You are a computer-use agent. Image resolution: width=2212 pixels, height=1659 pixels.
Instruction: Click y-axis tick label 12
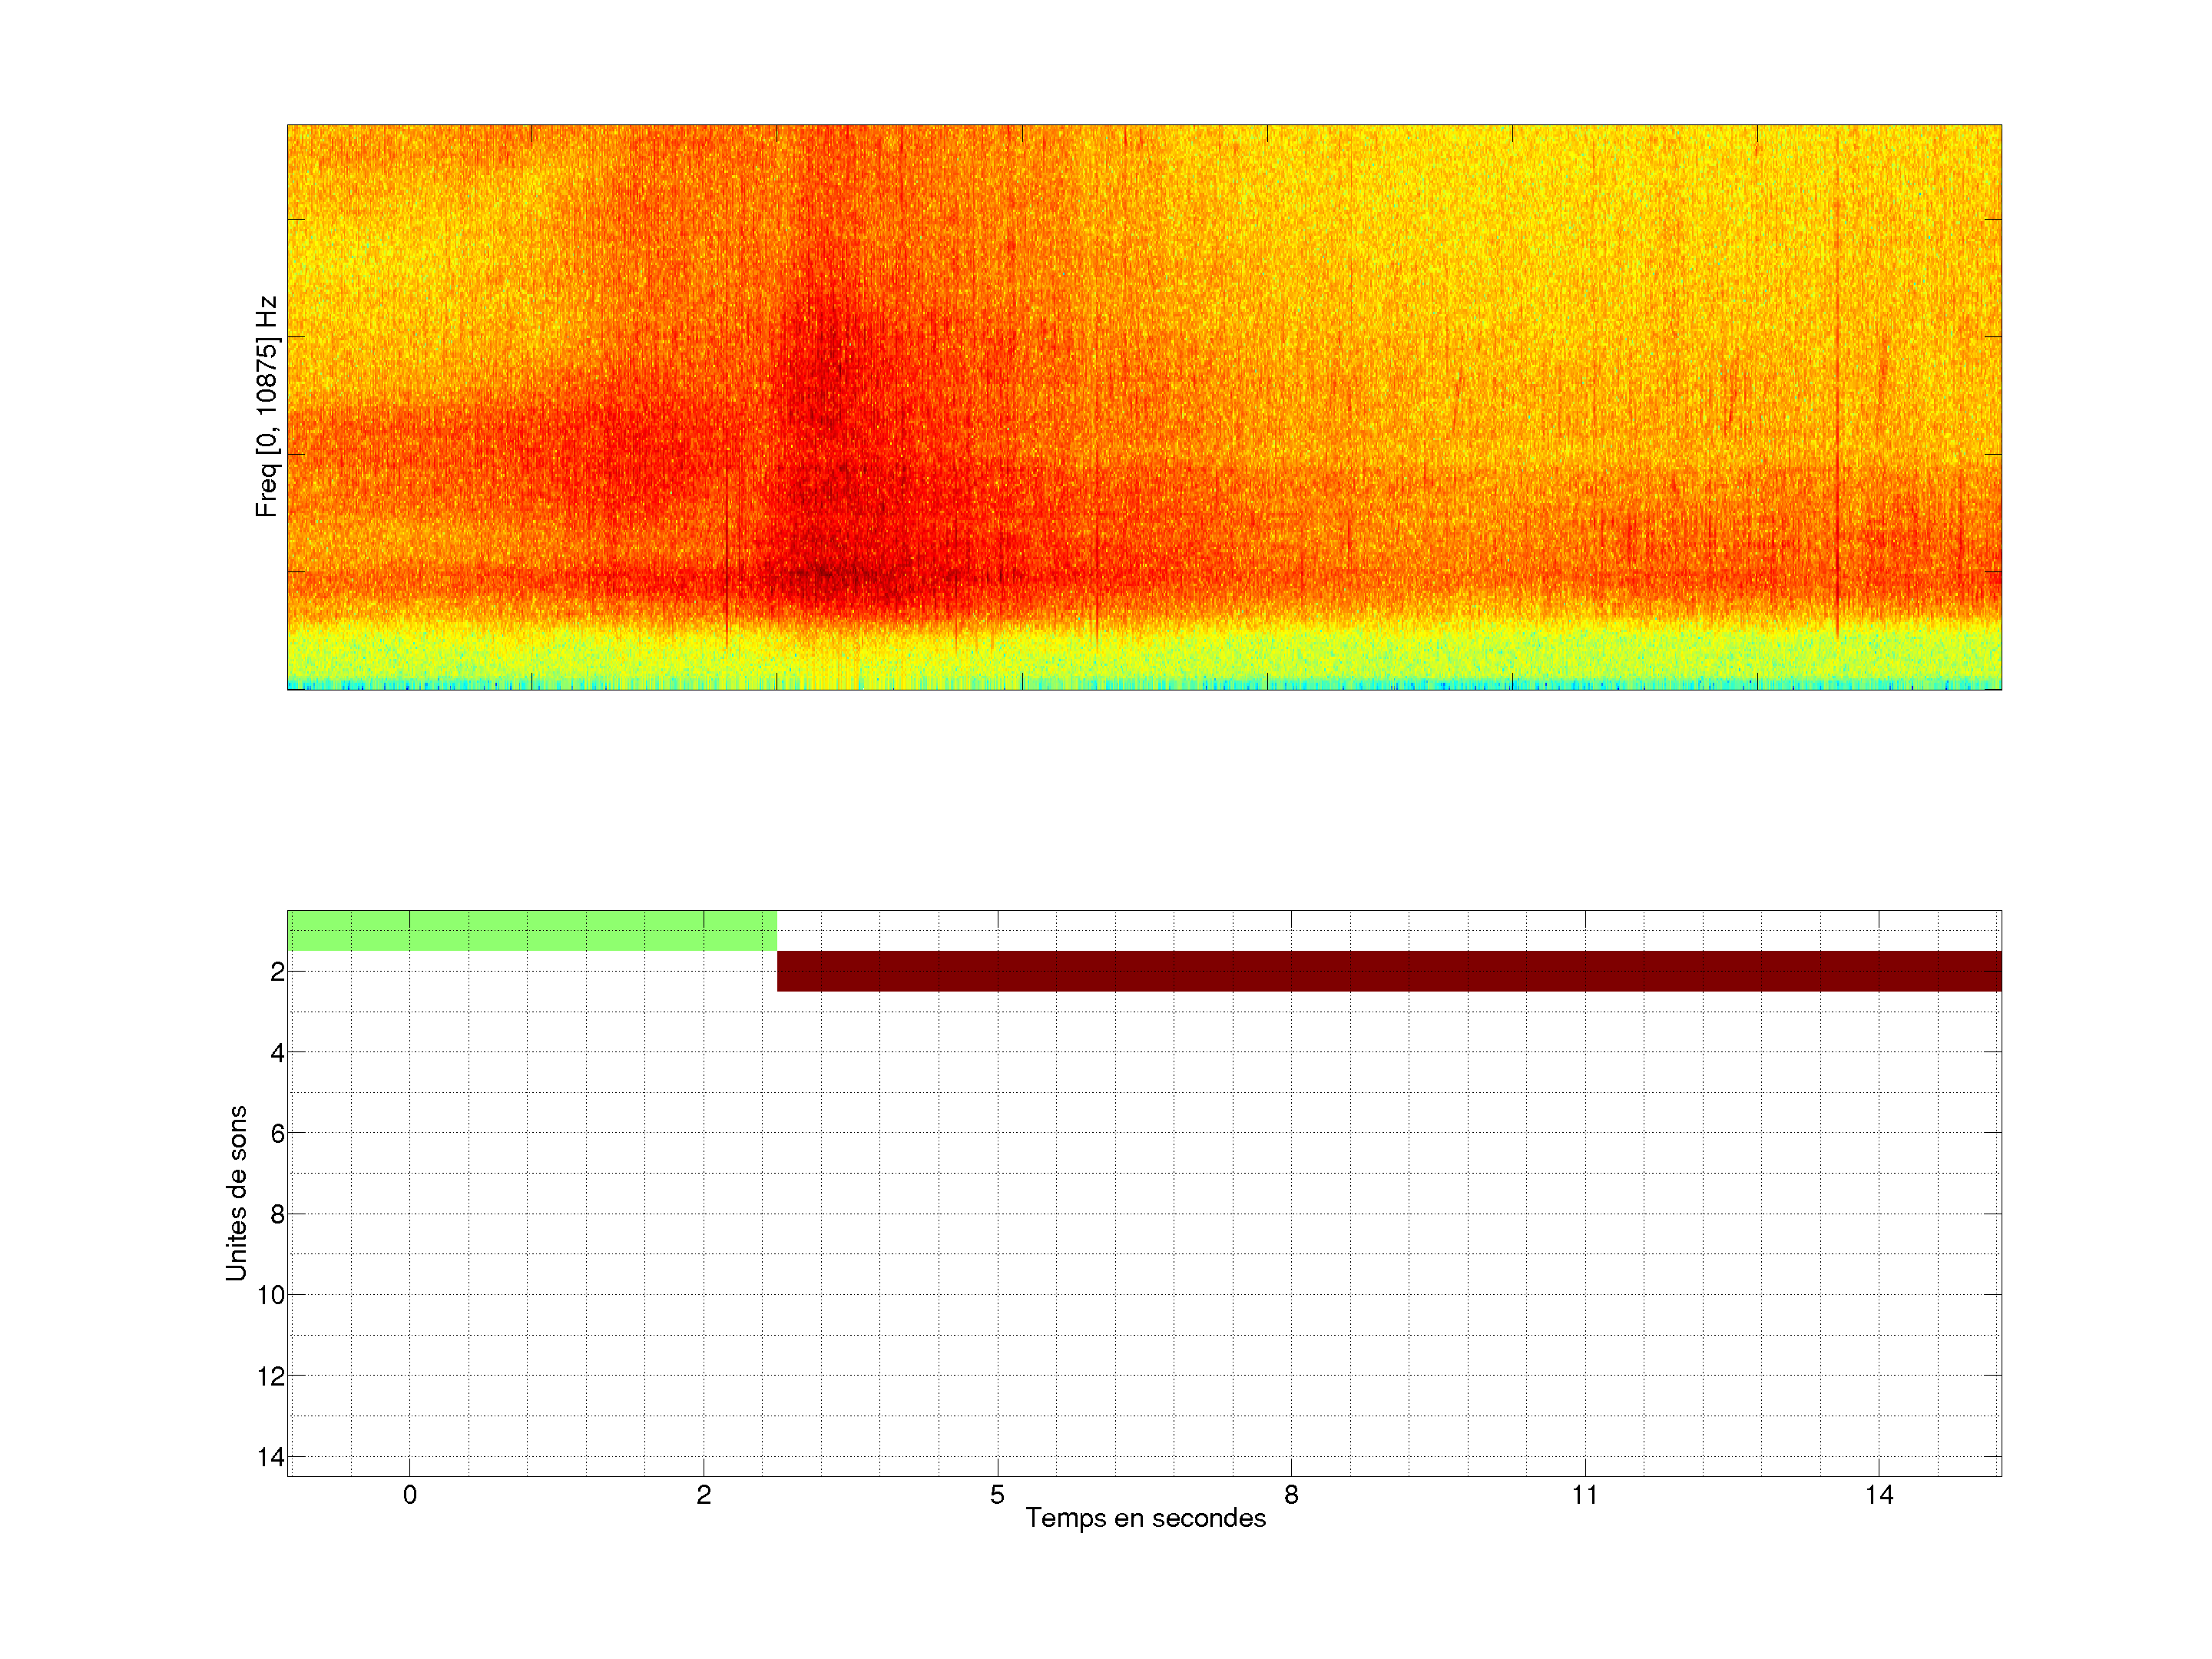271,1376
